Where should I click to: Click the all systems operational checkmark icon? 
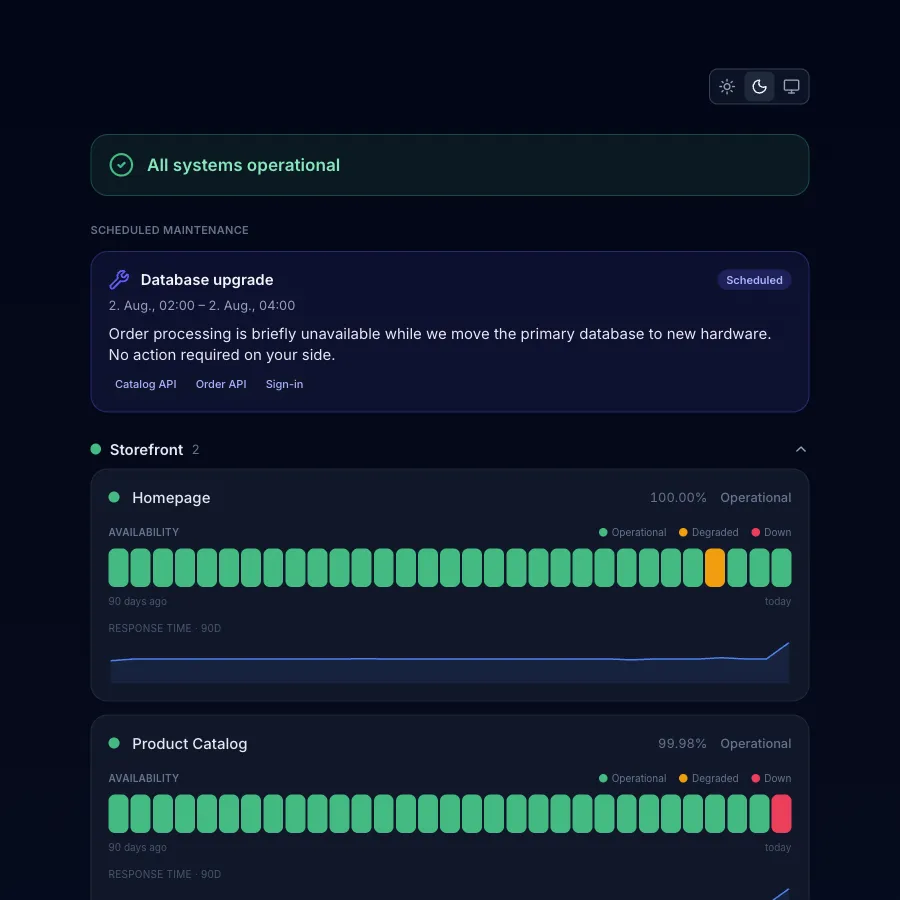[x=121, y=165]
